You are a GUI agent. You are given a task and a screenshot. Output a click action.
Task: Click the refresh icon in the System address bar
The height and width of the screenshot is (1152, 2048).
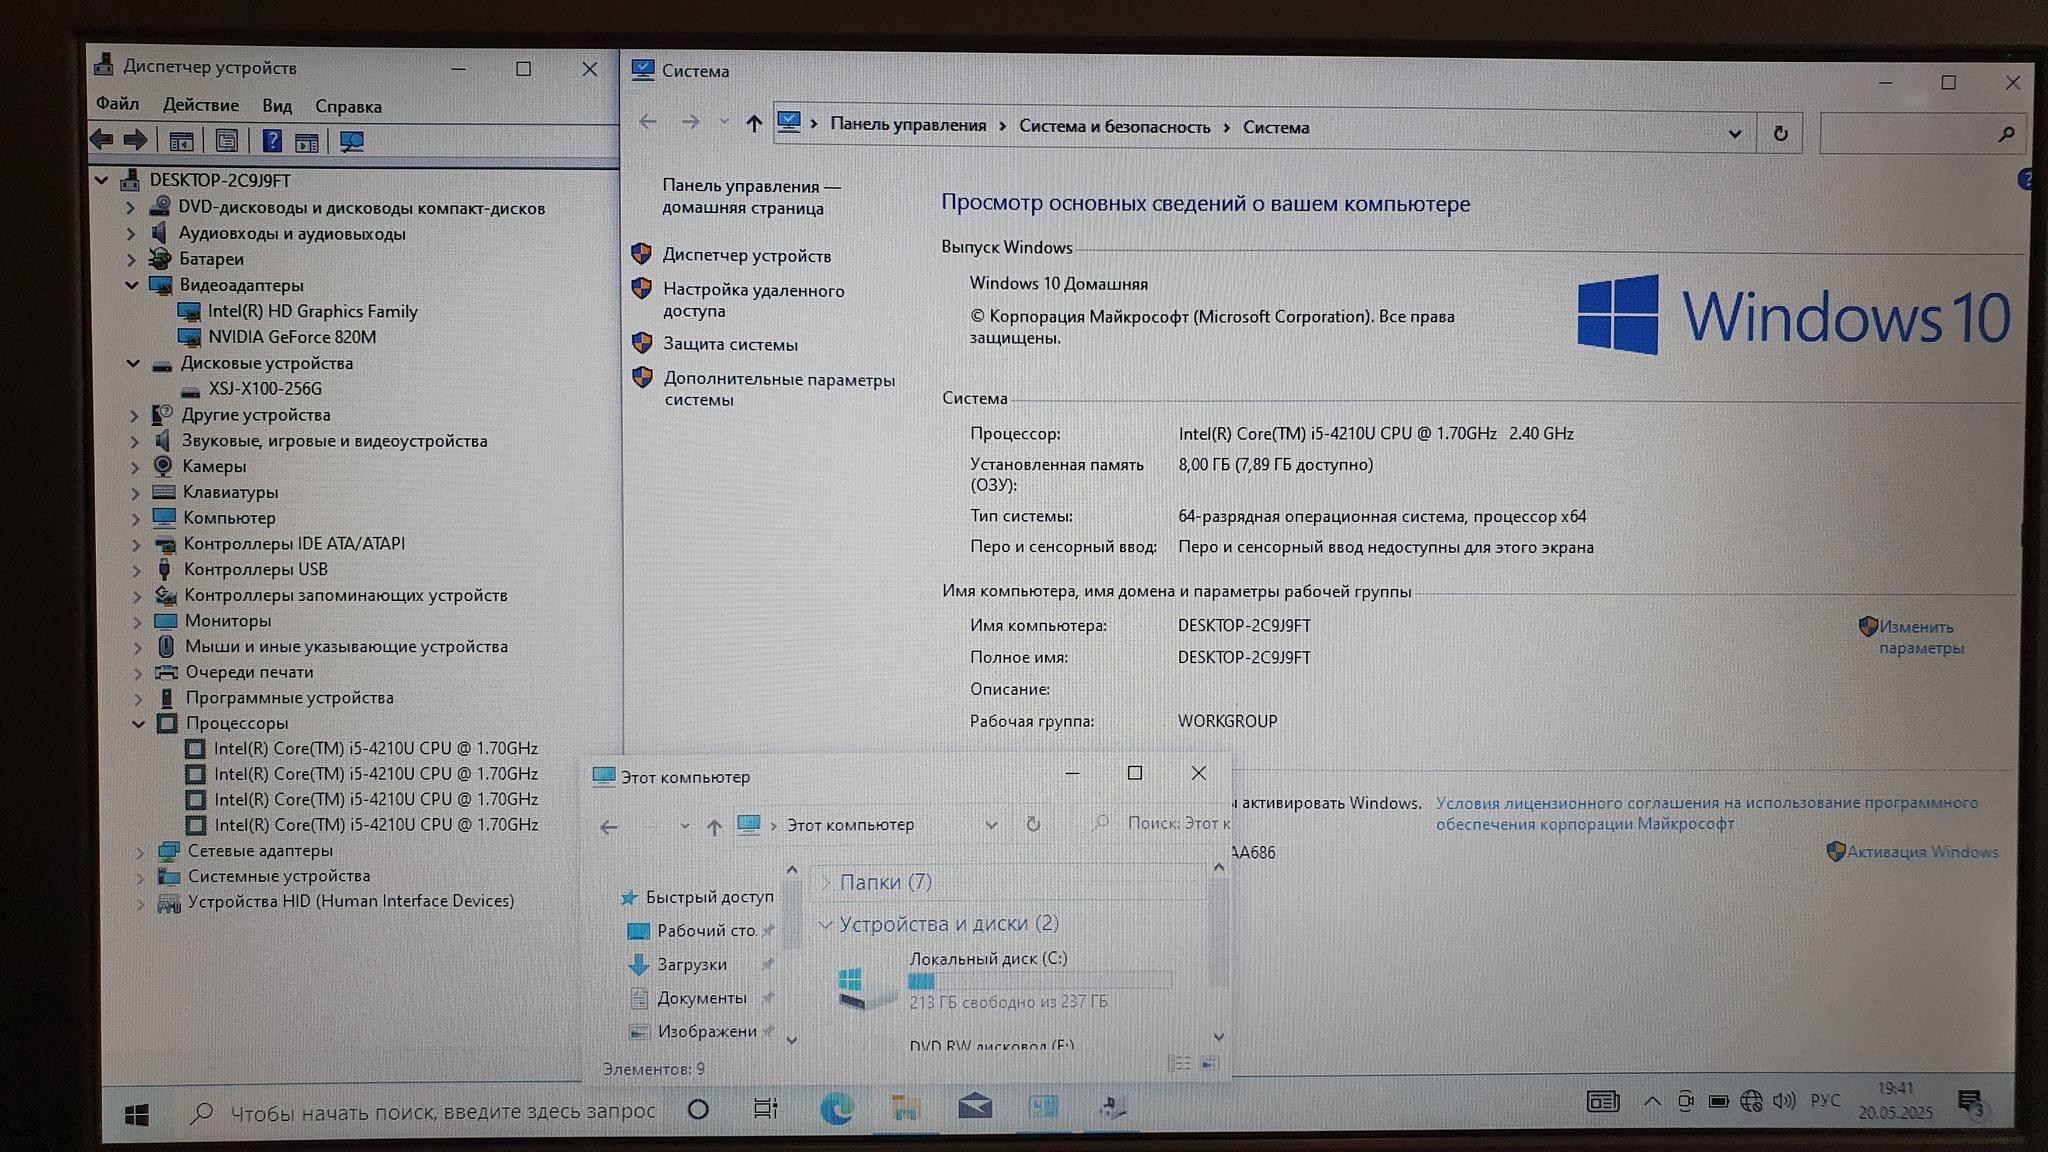pos(1780,133)
